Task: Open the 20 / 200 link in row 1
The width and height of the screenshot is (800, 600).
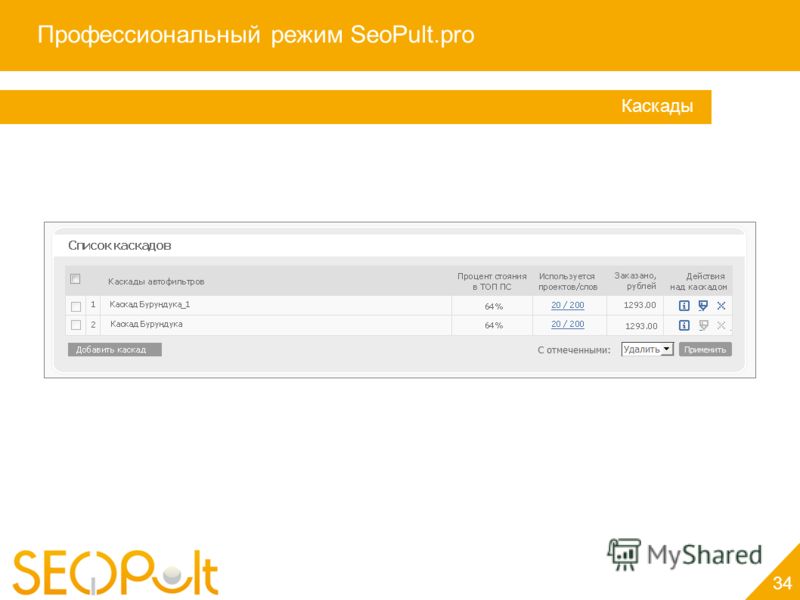Action: coord(567,305)
